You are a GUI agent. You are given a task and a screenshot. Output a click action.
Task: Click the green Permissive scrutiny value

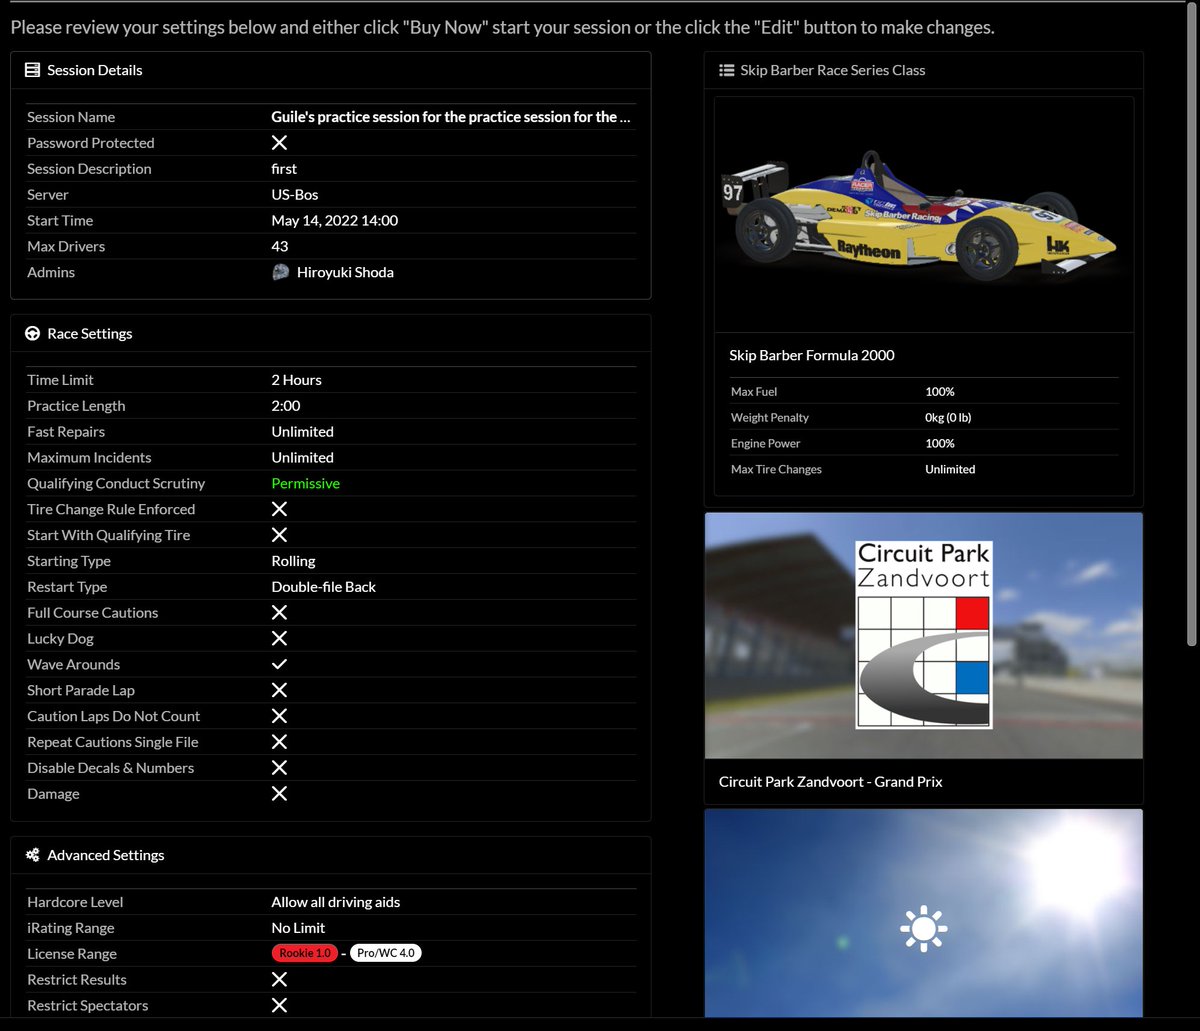pyautogui.click(x=306, y=483)
